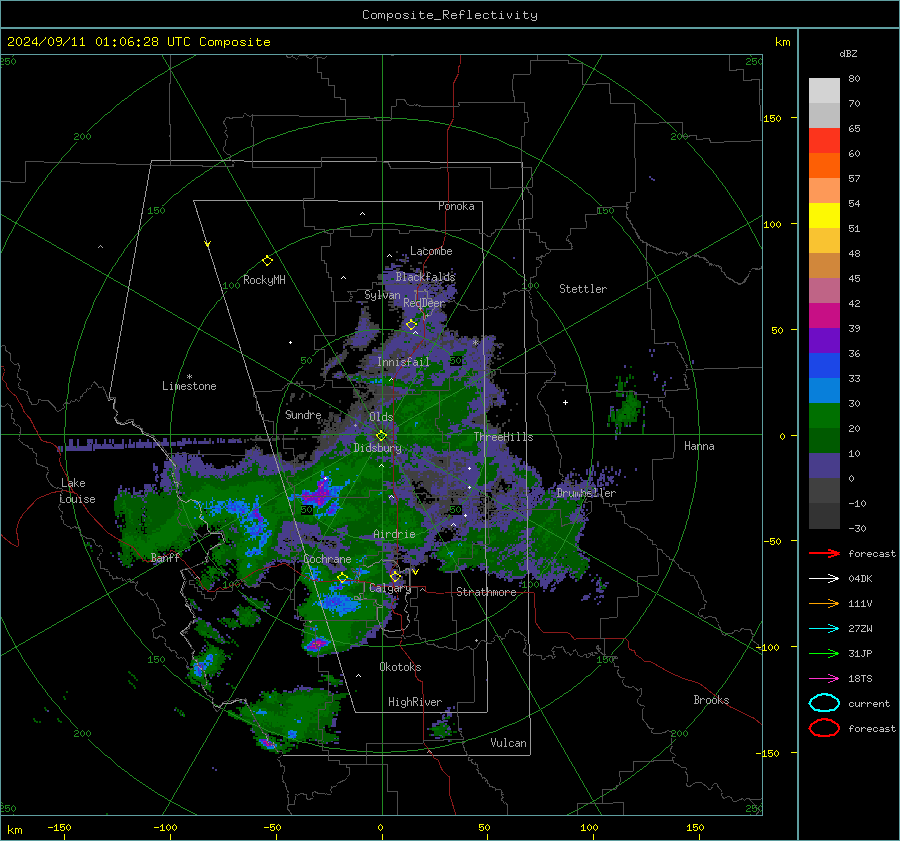Click the yellow diamond marker at Calgary
Image resolution: width=900 pixels, height=841 pixels.
click(395, 576)
